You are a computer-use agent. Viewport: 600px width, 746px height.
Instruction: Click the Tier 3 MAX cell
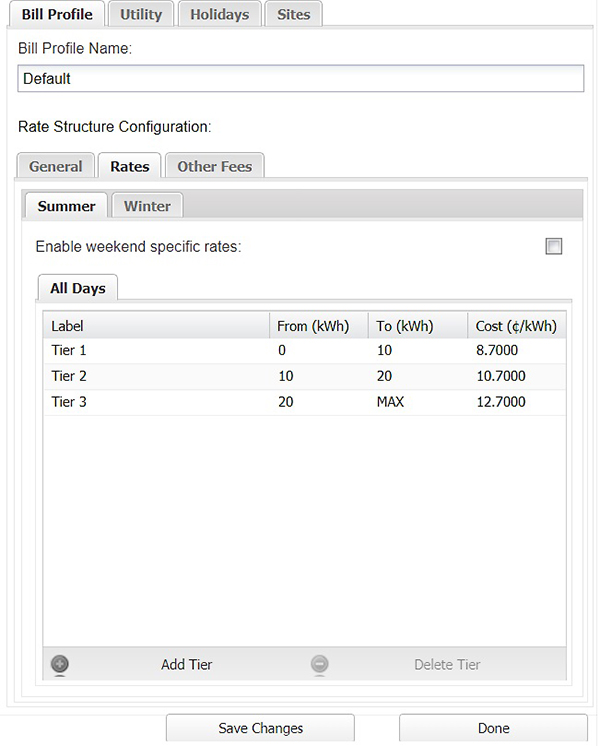(x=390, y=402)
